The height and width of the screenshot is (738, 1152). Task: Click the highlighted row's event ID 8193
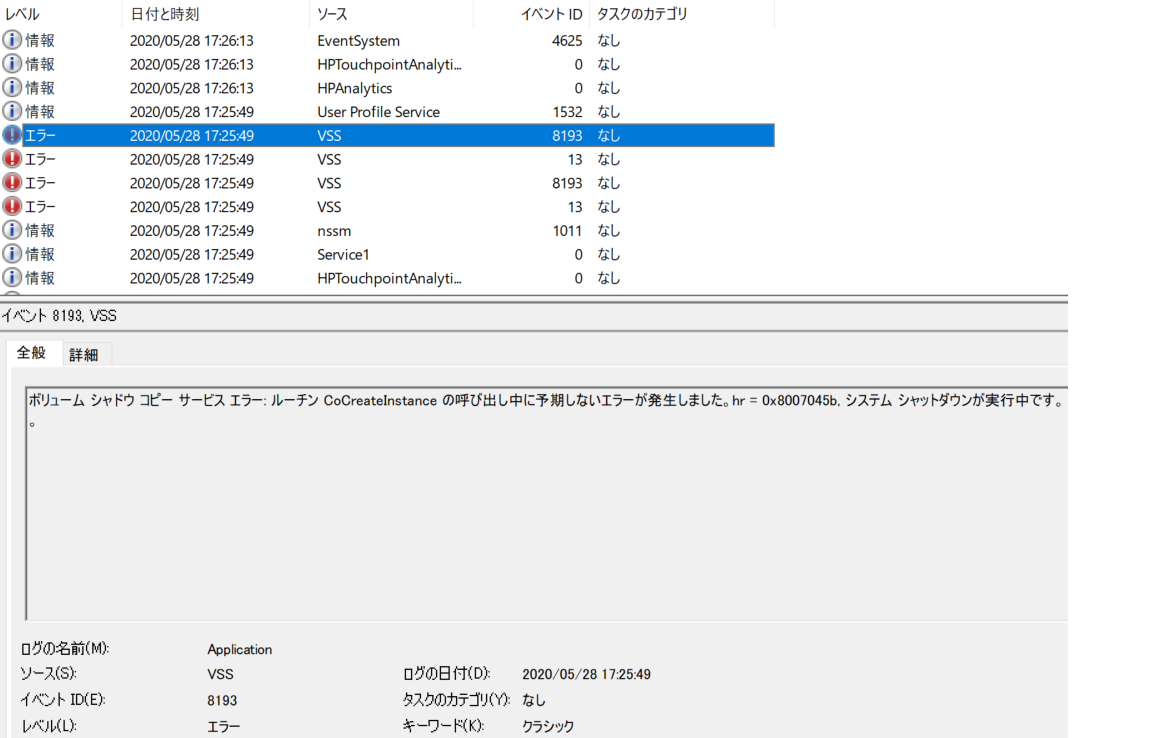click(567, 135)
